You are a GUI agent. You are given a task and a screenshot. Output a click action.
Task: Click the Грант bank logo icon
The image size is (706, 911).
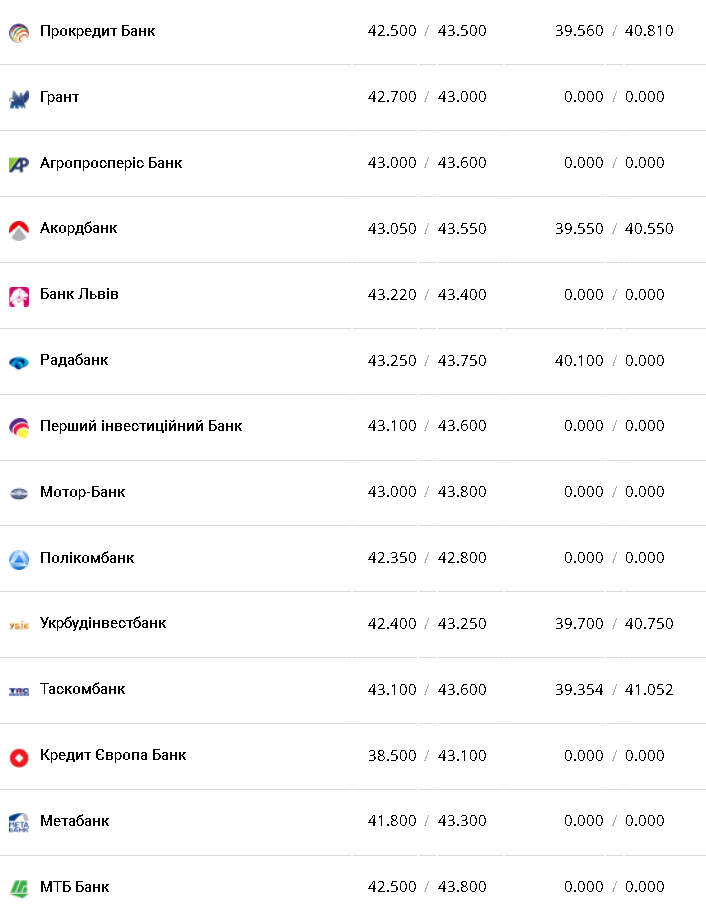[19, 98]
